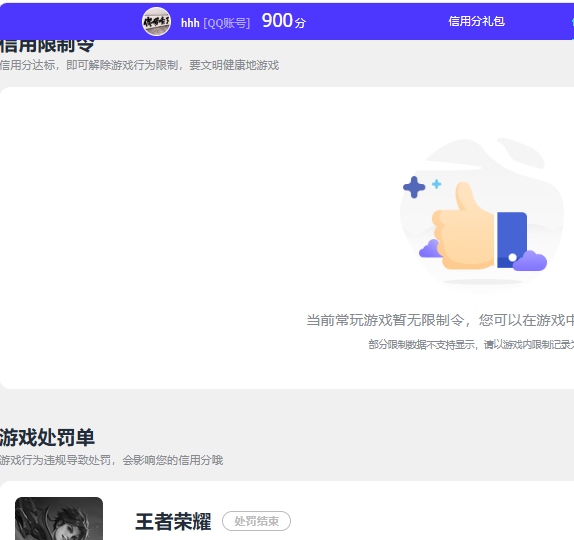574x540 pixels.
Task: Click the 王者荣耀 game title
Action: (x=173, y=521)
